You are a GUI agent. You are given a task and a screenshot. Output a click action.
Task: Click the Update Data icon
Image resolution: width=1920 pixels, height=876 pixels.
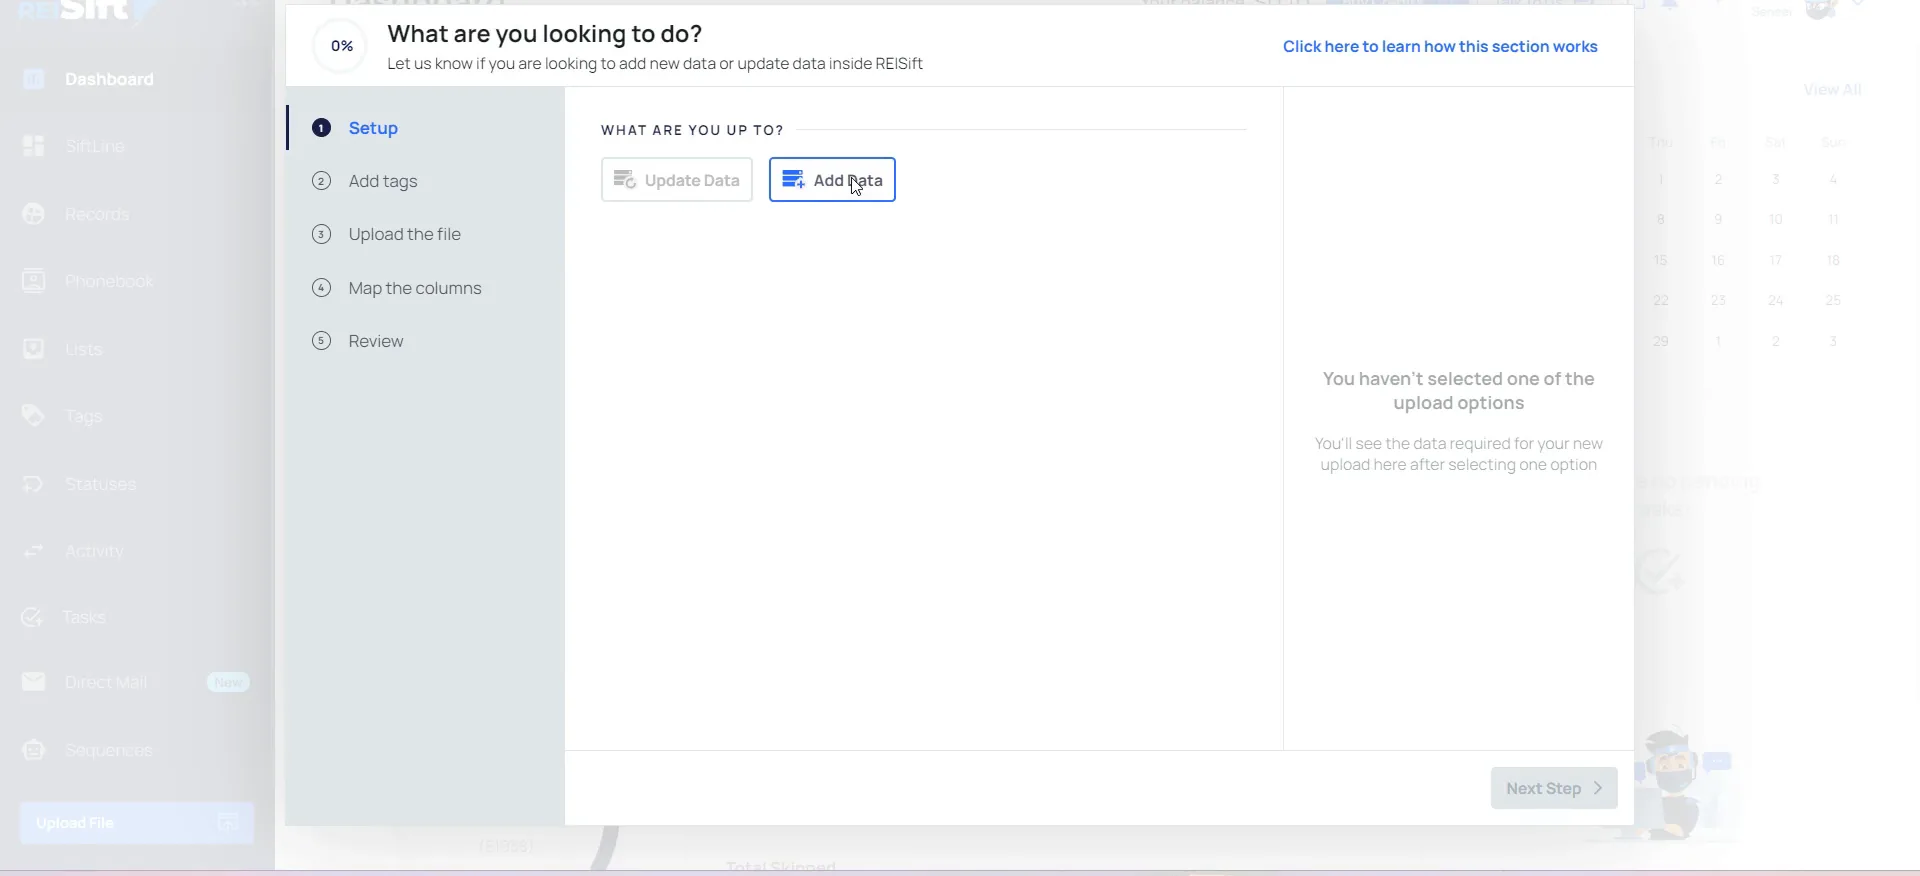625,180
